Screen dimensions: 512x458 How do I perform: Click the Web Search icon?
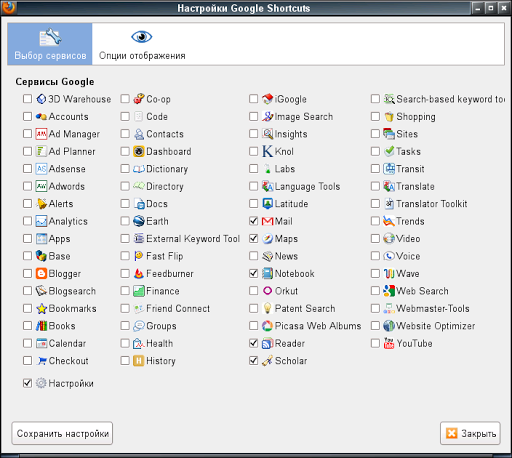point(389,291)
